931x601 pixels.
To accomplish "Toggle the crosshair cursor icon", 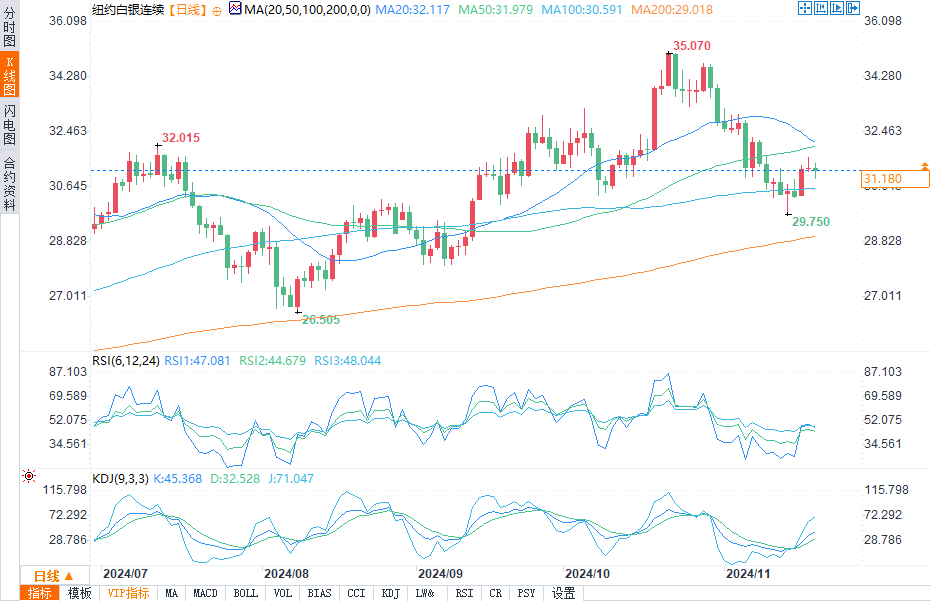I will [805, 8].
